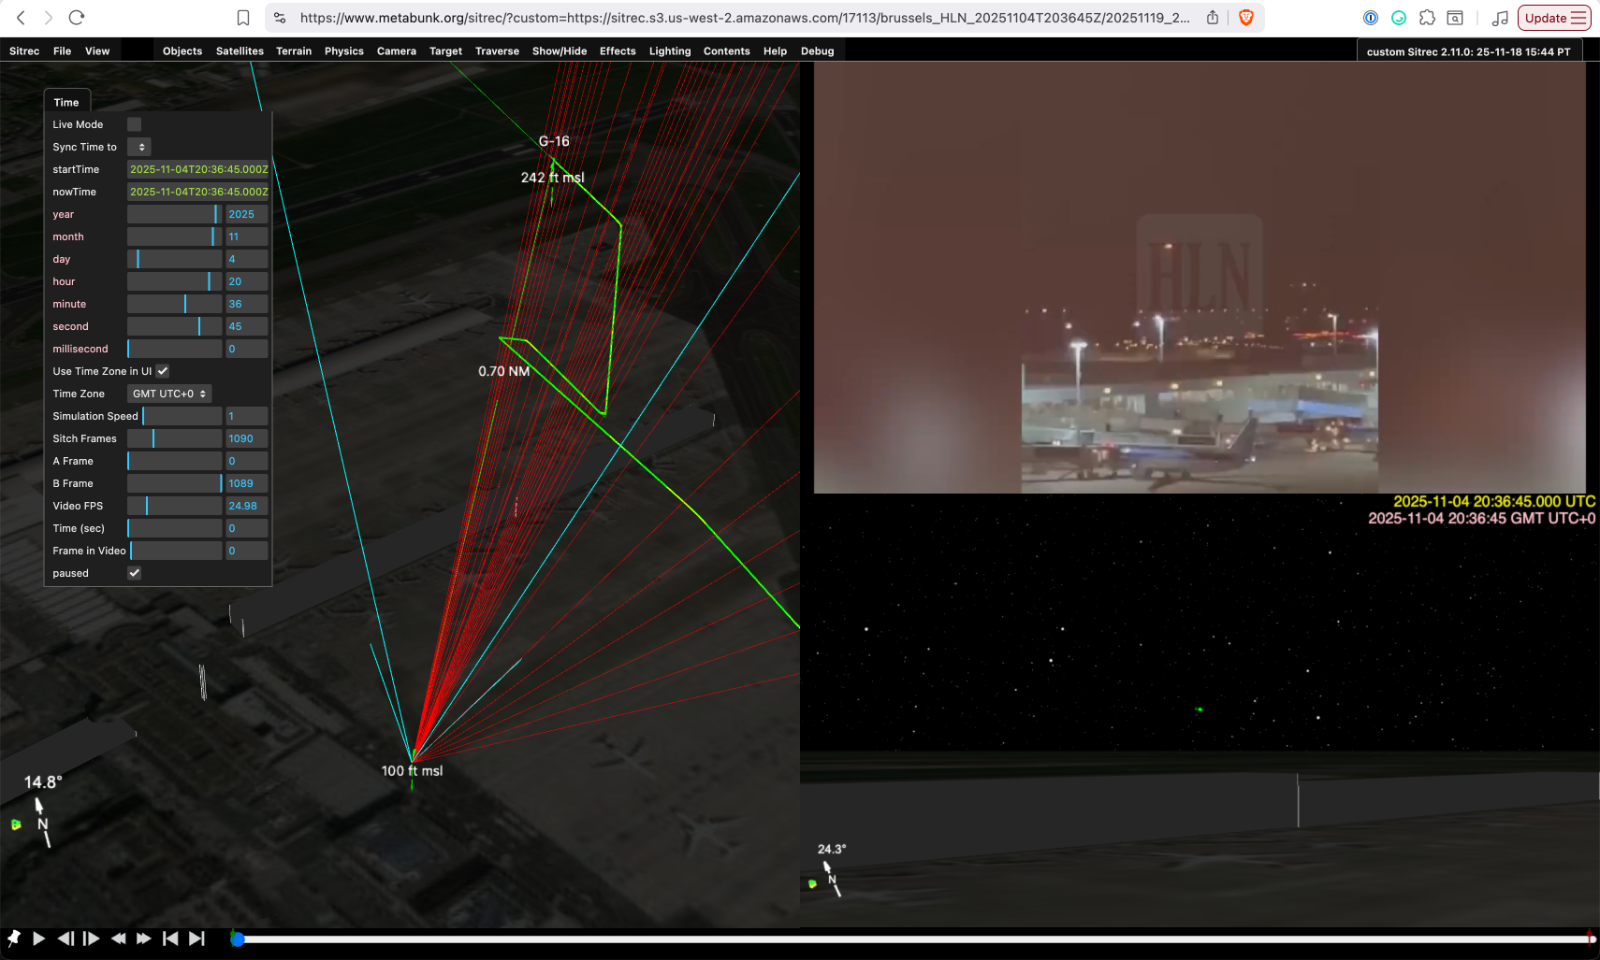The height and width of the screenshot is (960, 1600).
Task: Click the browser Update button
Action: tap(1554, 18)
